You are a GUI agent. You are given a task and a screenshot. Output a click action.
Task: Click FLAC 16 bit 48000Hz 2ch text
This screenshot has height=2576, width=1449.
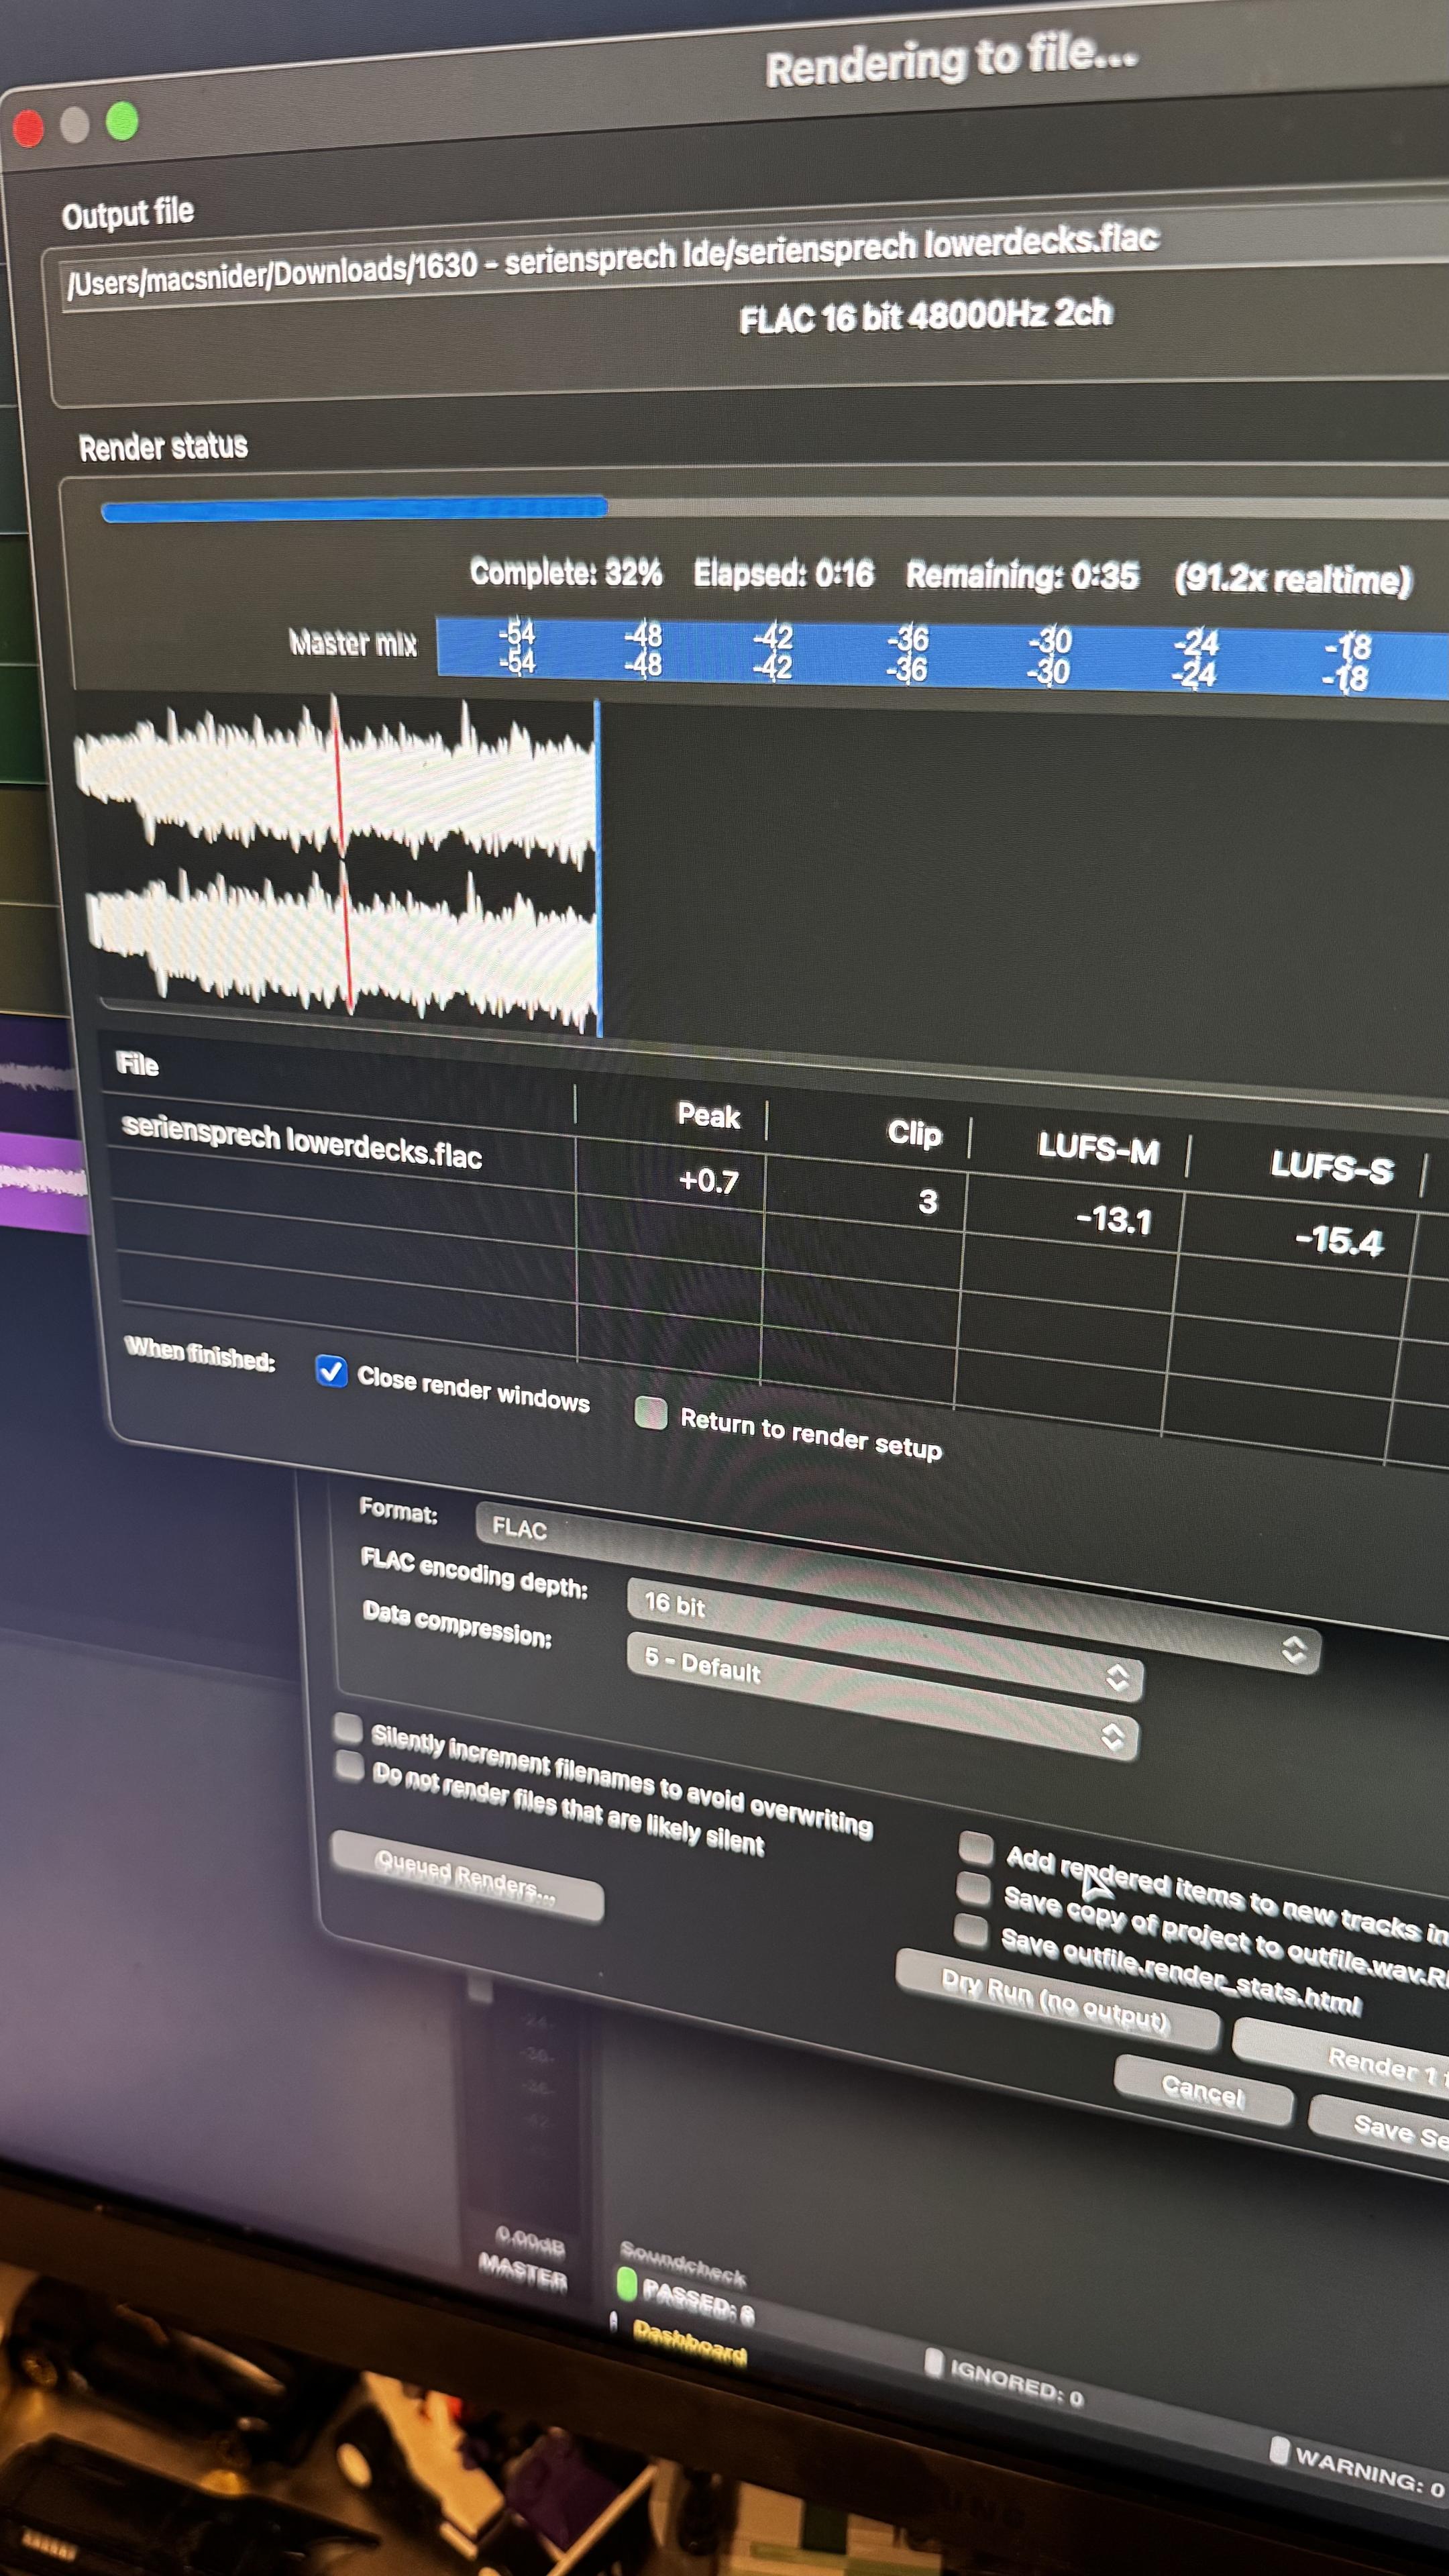click(925, 316)
